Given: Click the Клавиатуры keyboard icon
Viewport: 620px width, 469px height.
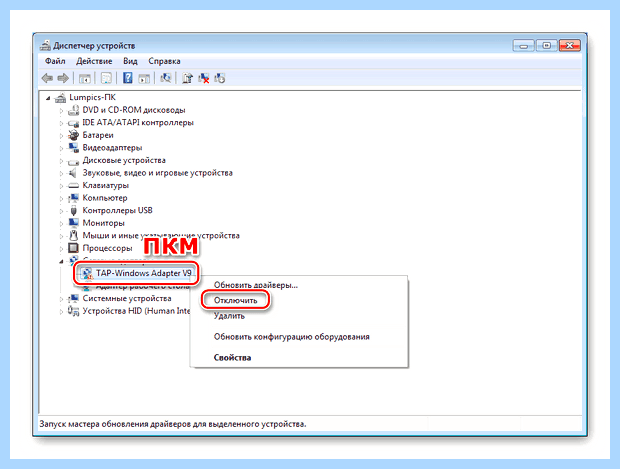Looking at the screenshot, I should pyautogui.click(x=74, y=185).
